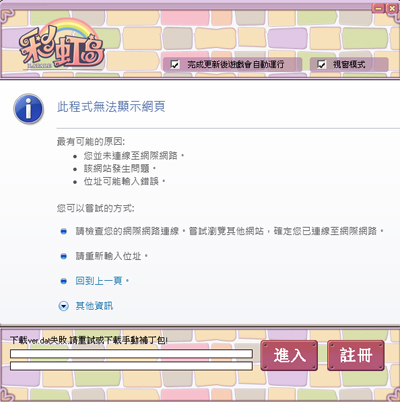Image resolution: width=400 pixels, height=402 pixels.
Task: Minimize the launcher with the top-right minus icon
Action: pos(379,8)
